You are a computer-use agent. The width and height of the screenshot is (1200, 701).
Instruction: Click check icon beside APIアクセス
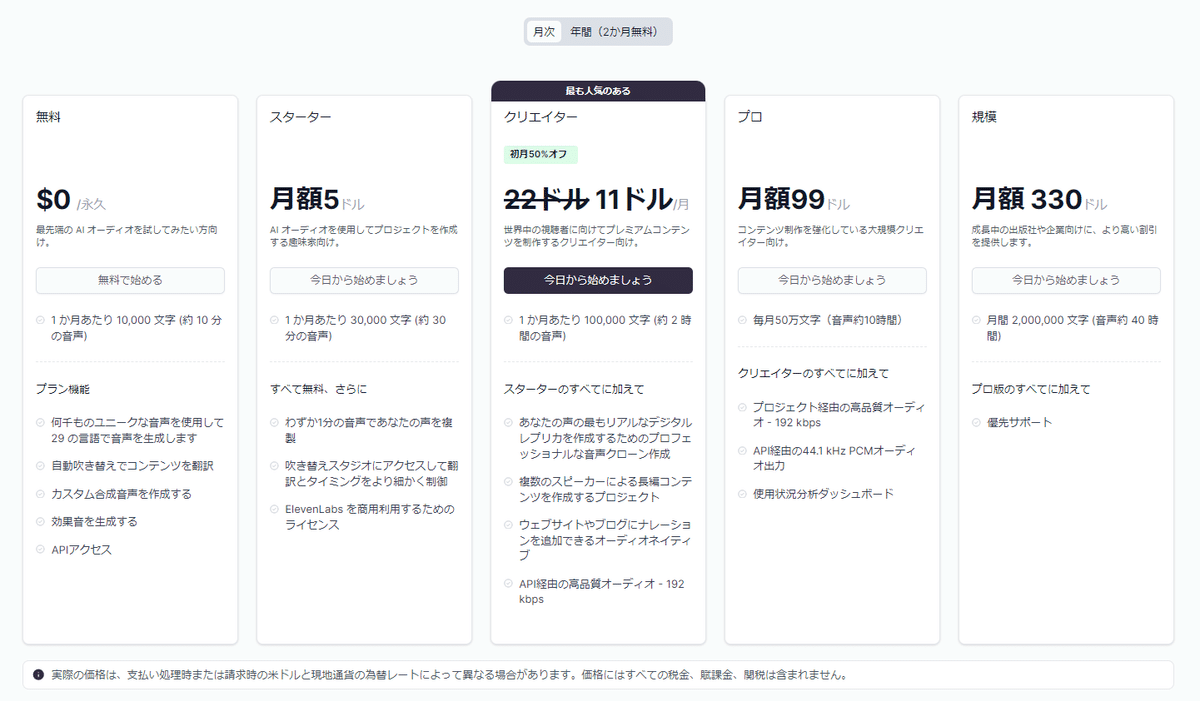tap(41, 550)
